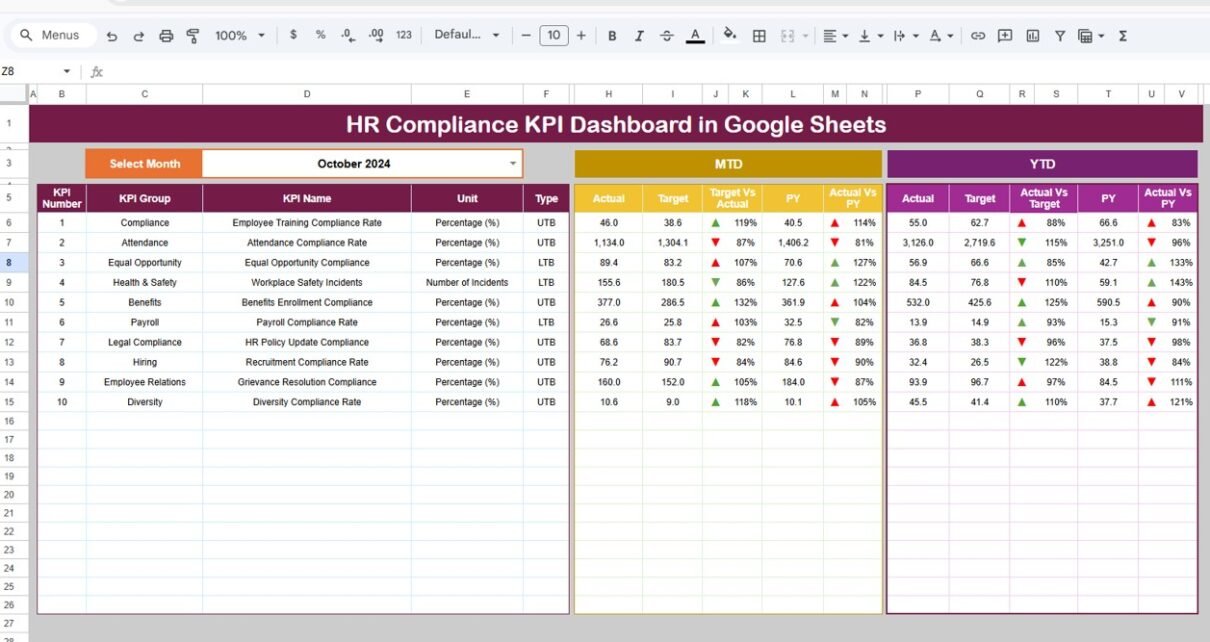Toggle italic formatting
The height and width of the screenshot is (642, 1210).
[640, 35]
